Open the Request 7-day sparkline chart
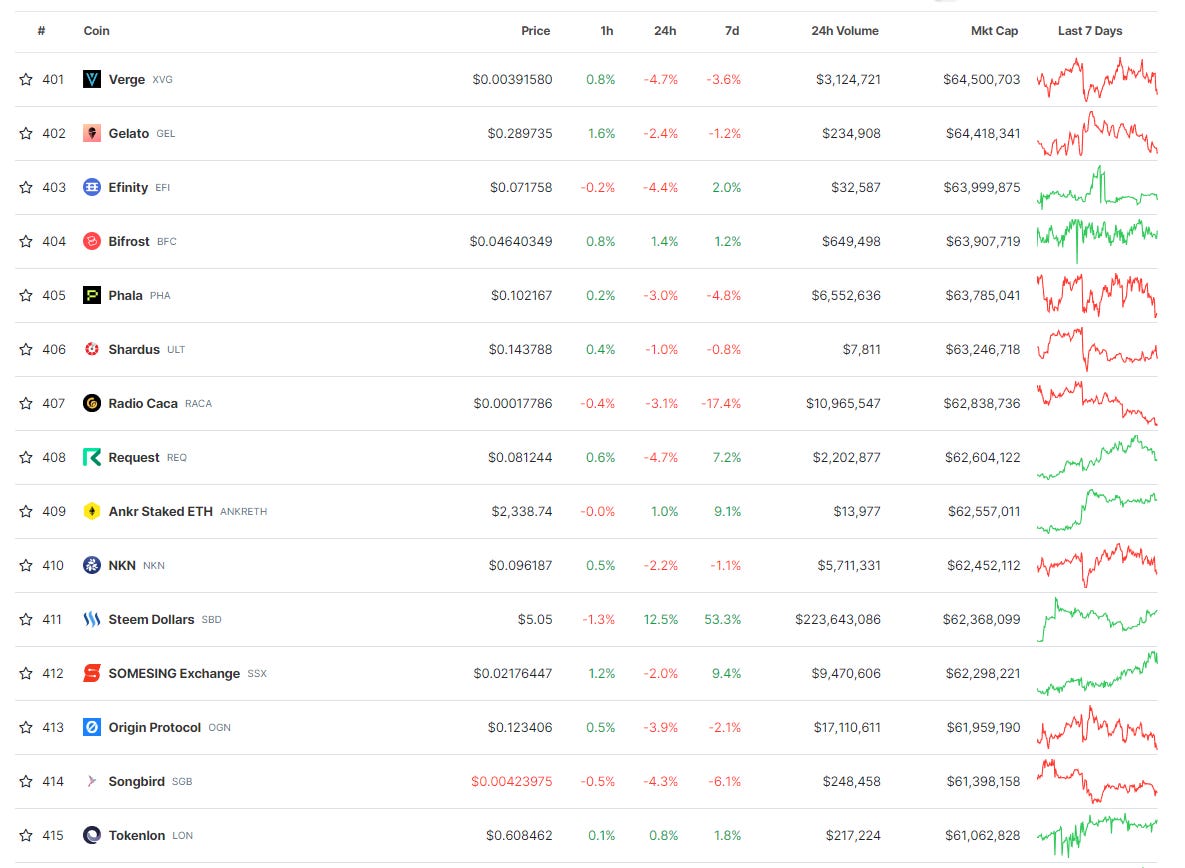 1097,457
